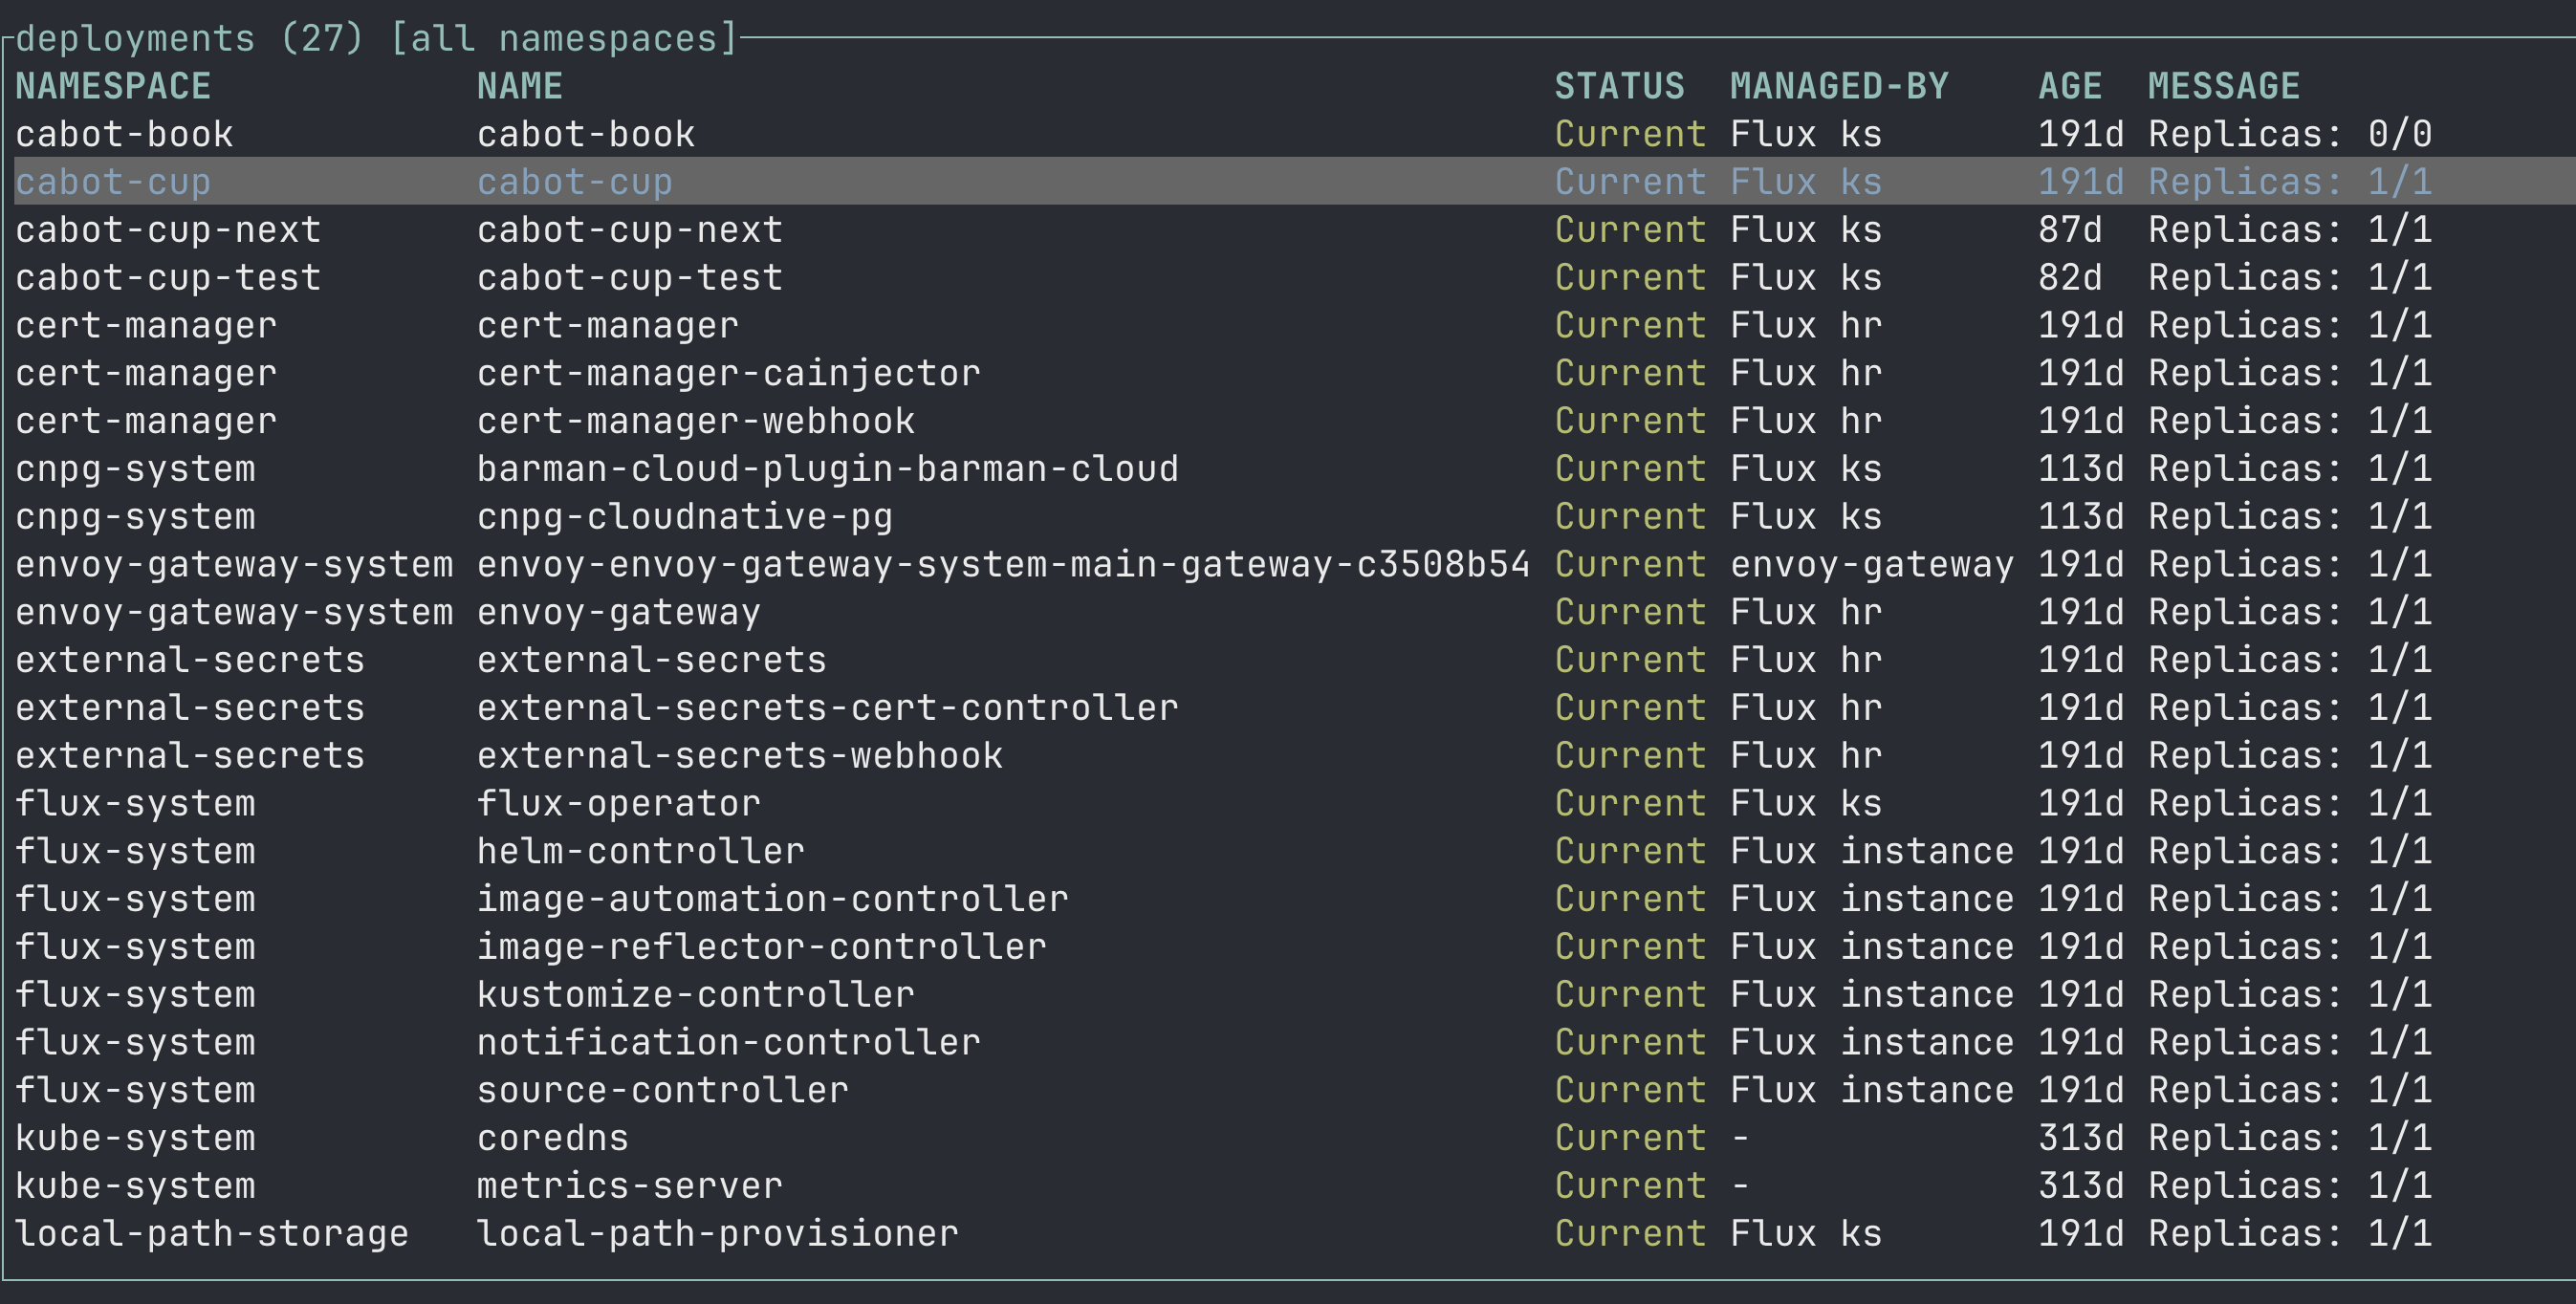The height and width of the screenshot is (1304, 2576).
Task: Select the flux-operator deployment
Action: tap(619, 803)
